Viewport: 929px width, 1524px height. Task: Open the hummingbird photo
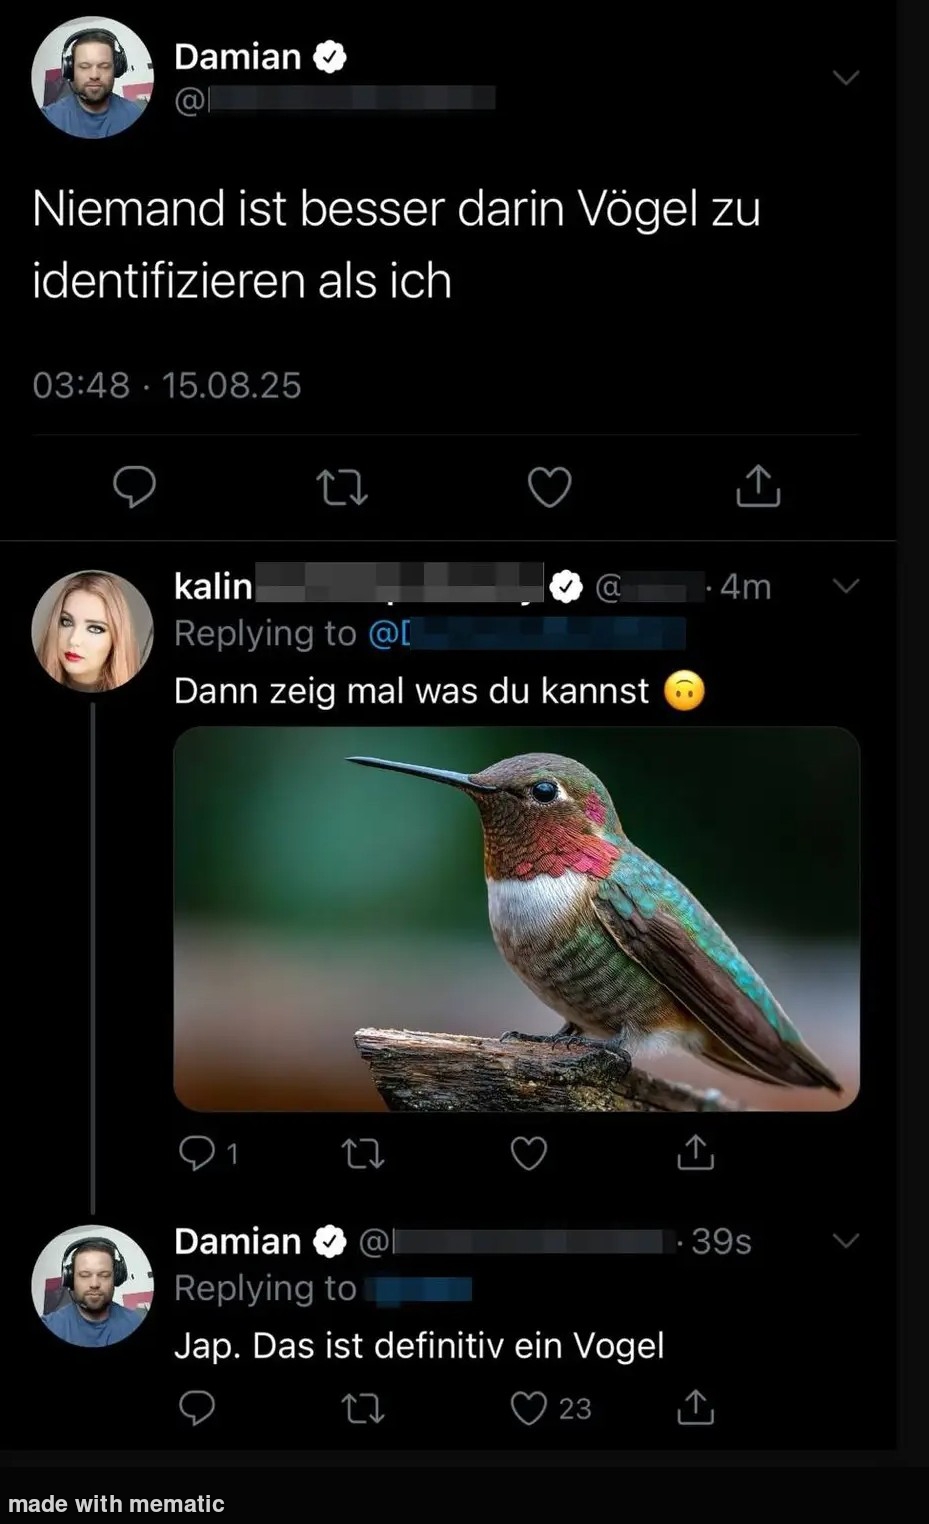tap(516, 918)
